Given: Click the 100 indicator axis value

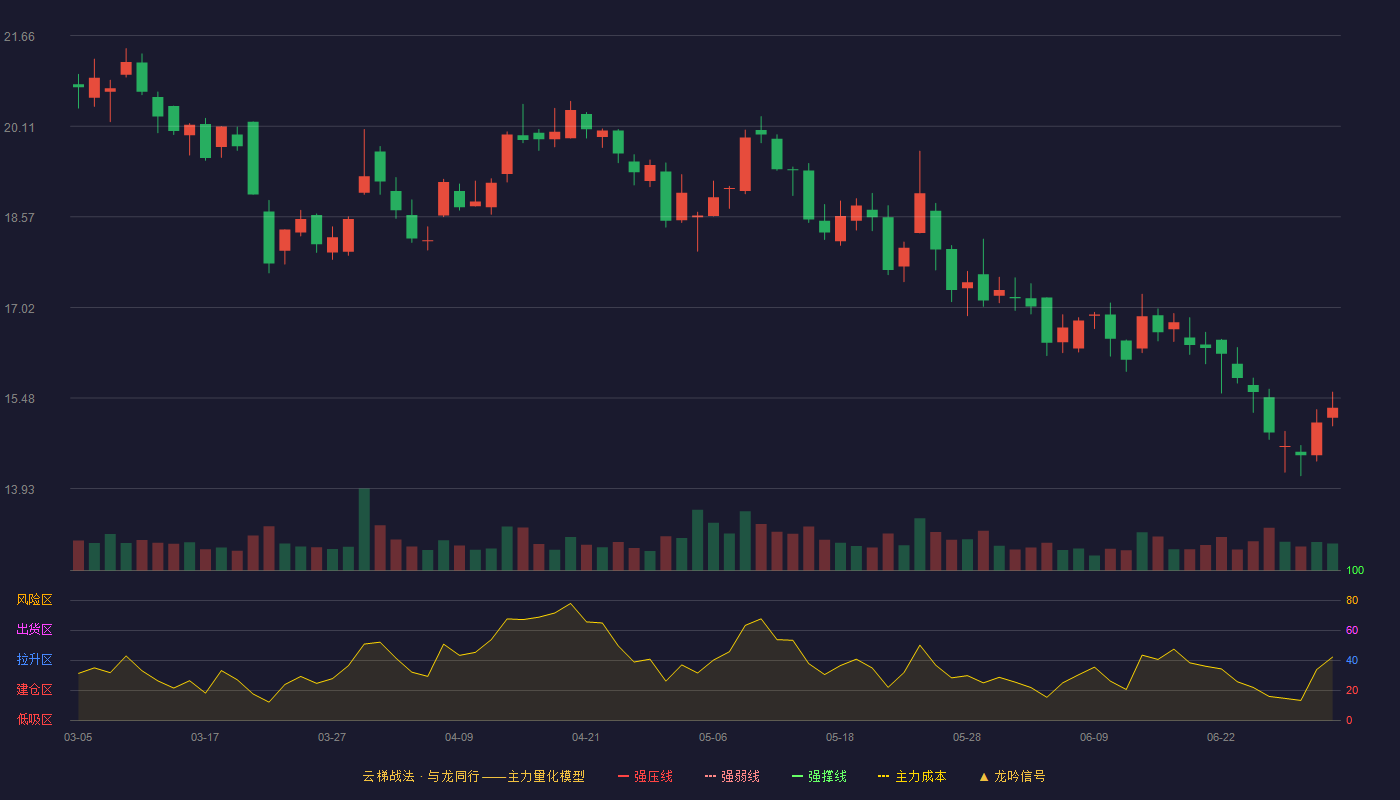Looking at the screenshot, I should 1355,570.
